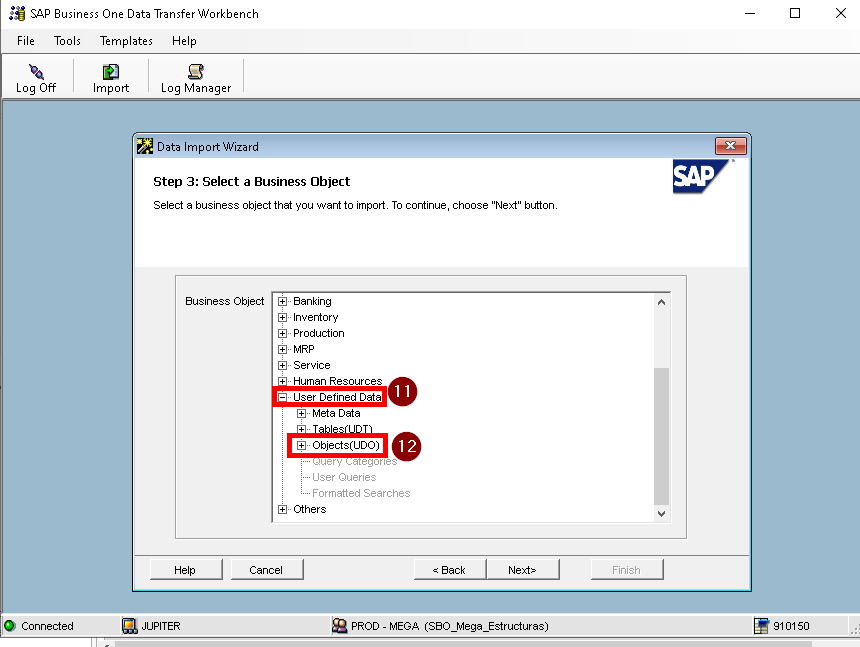Select the Inventory label in tree
This screenshot has height=647, width=860.
(x=315, y=317)
